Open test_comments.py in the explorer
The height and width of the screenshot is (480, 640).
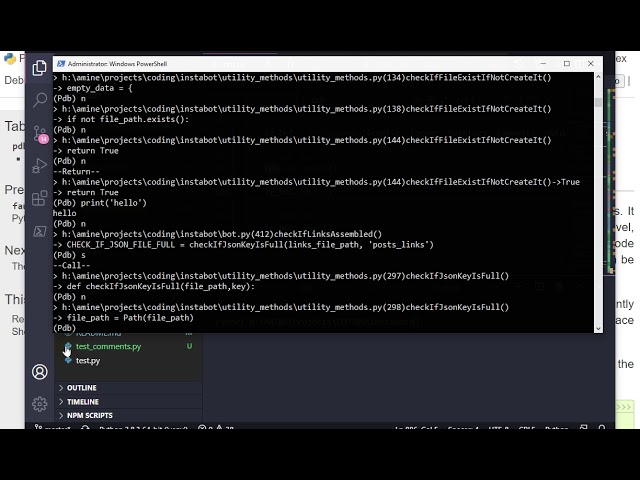point(108,347)
